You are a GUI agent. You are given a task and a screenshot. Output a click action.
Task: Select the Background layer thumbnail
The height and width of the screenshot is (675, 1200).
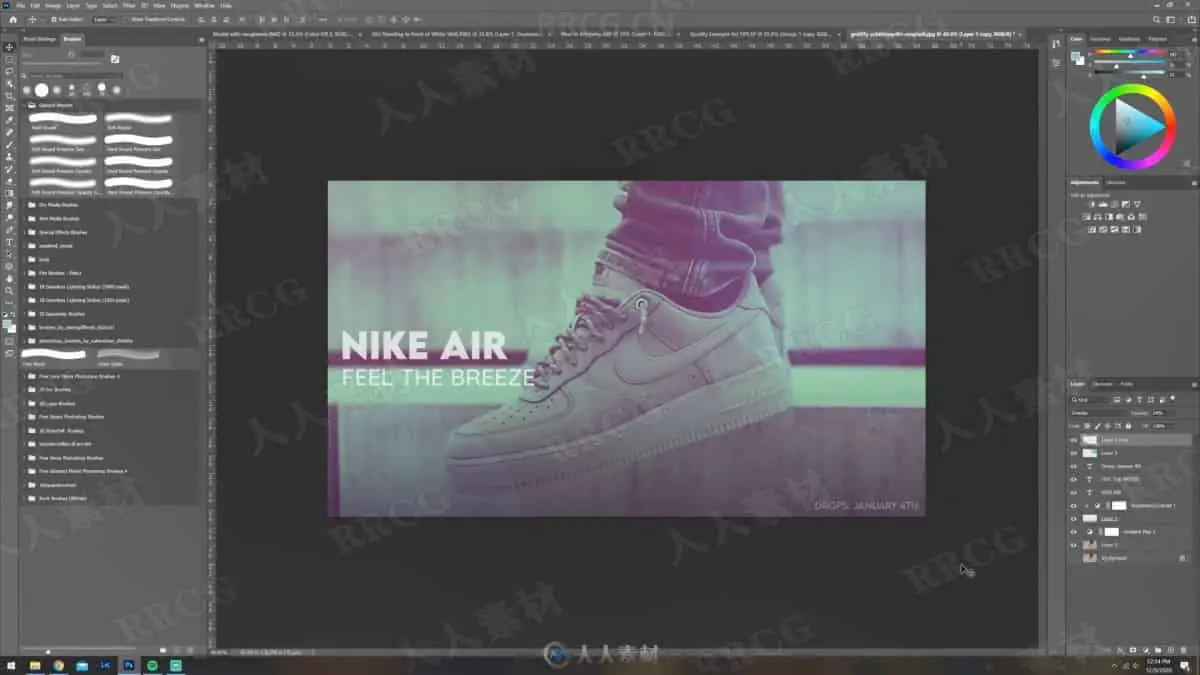coord(1089,557)
